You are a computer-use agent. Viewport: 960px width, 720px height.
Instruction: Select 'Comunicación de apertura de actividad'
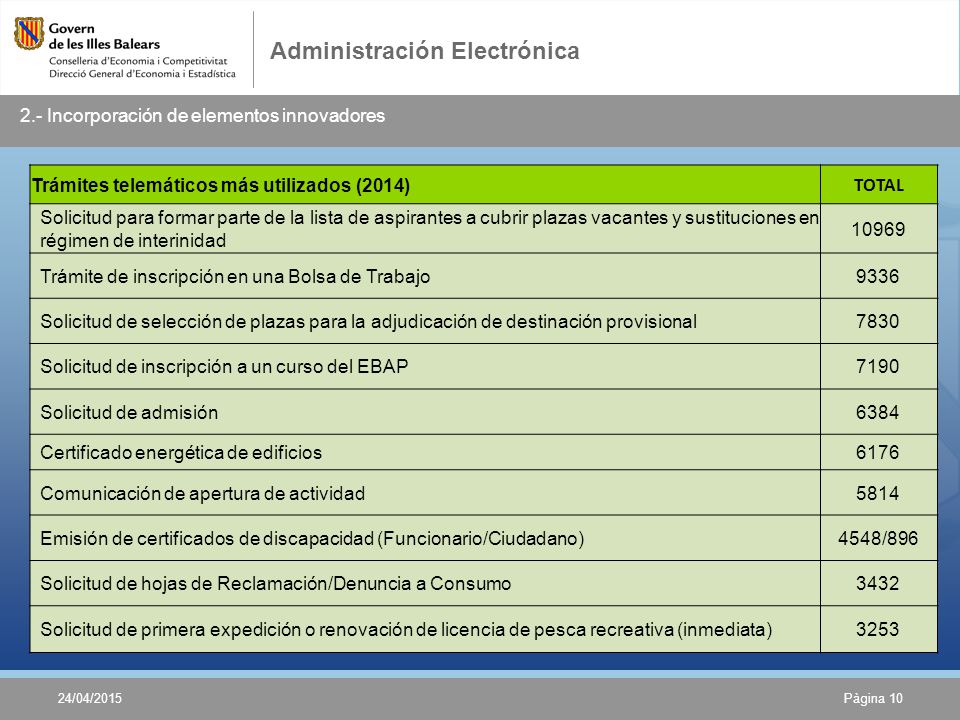coord(203,493)
